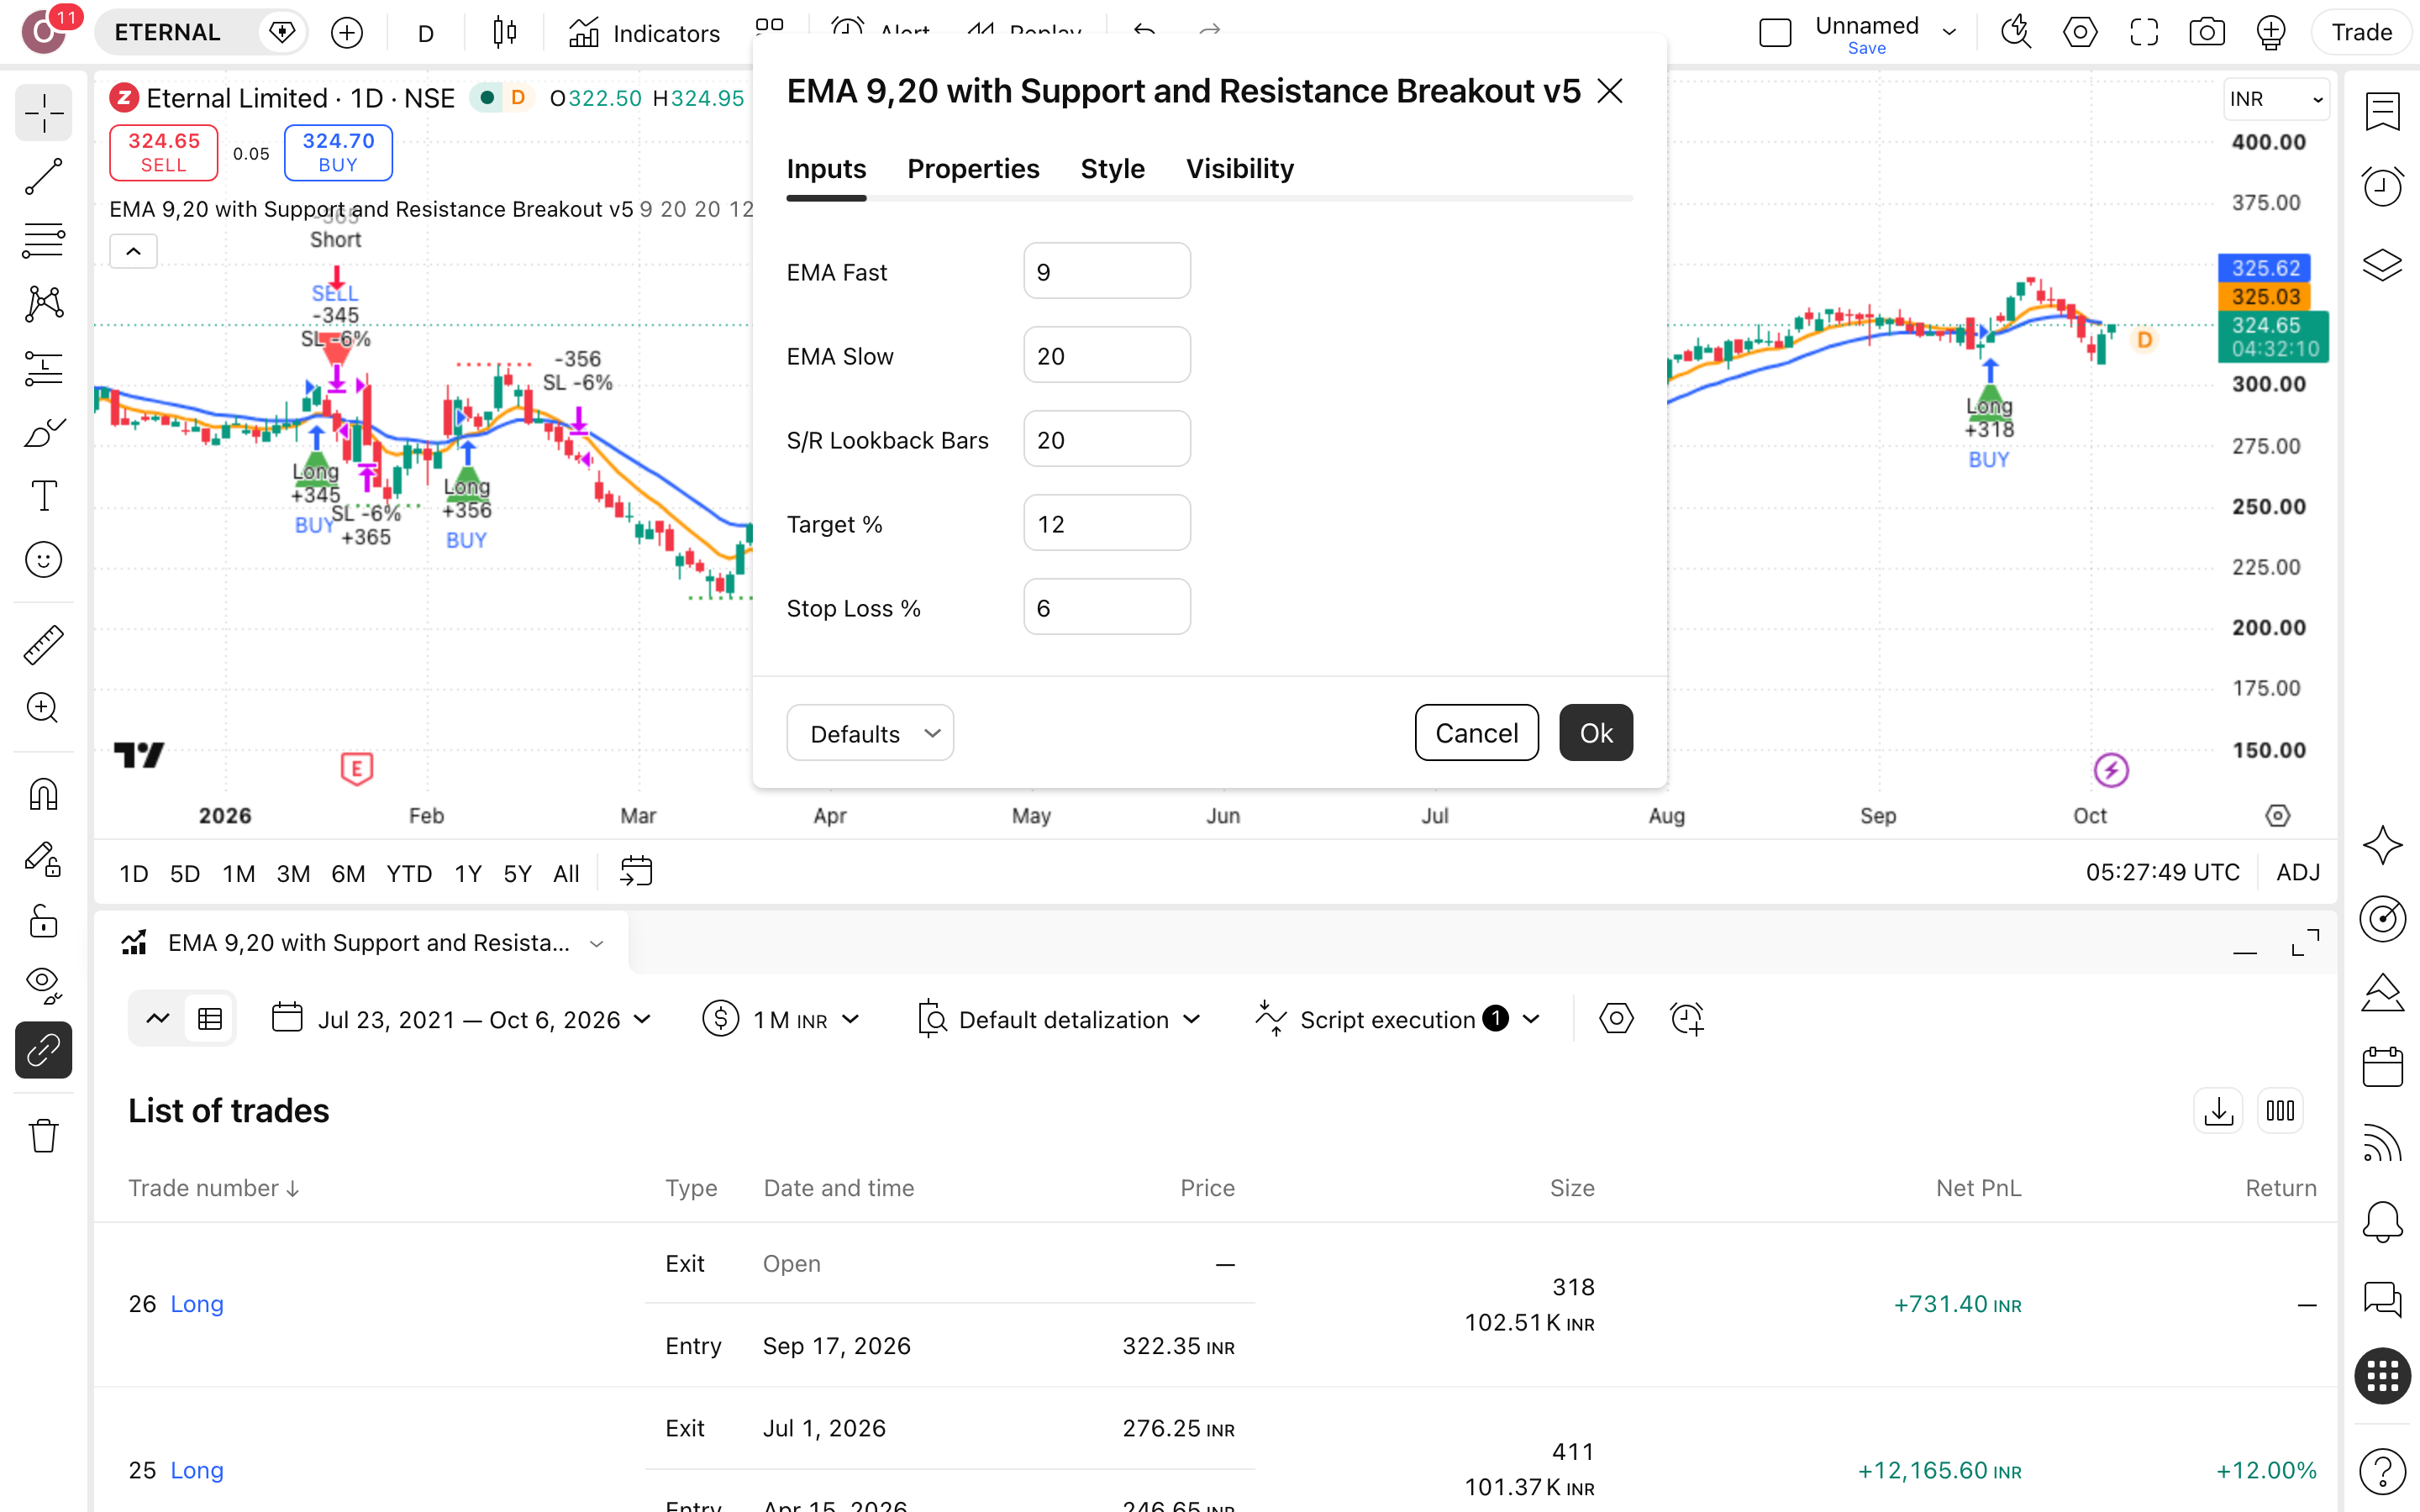Toggle ADJ adjusted data
Image resolution: width=2420 pixels, height=1512 pixels.
click(2298, 873)
